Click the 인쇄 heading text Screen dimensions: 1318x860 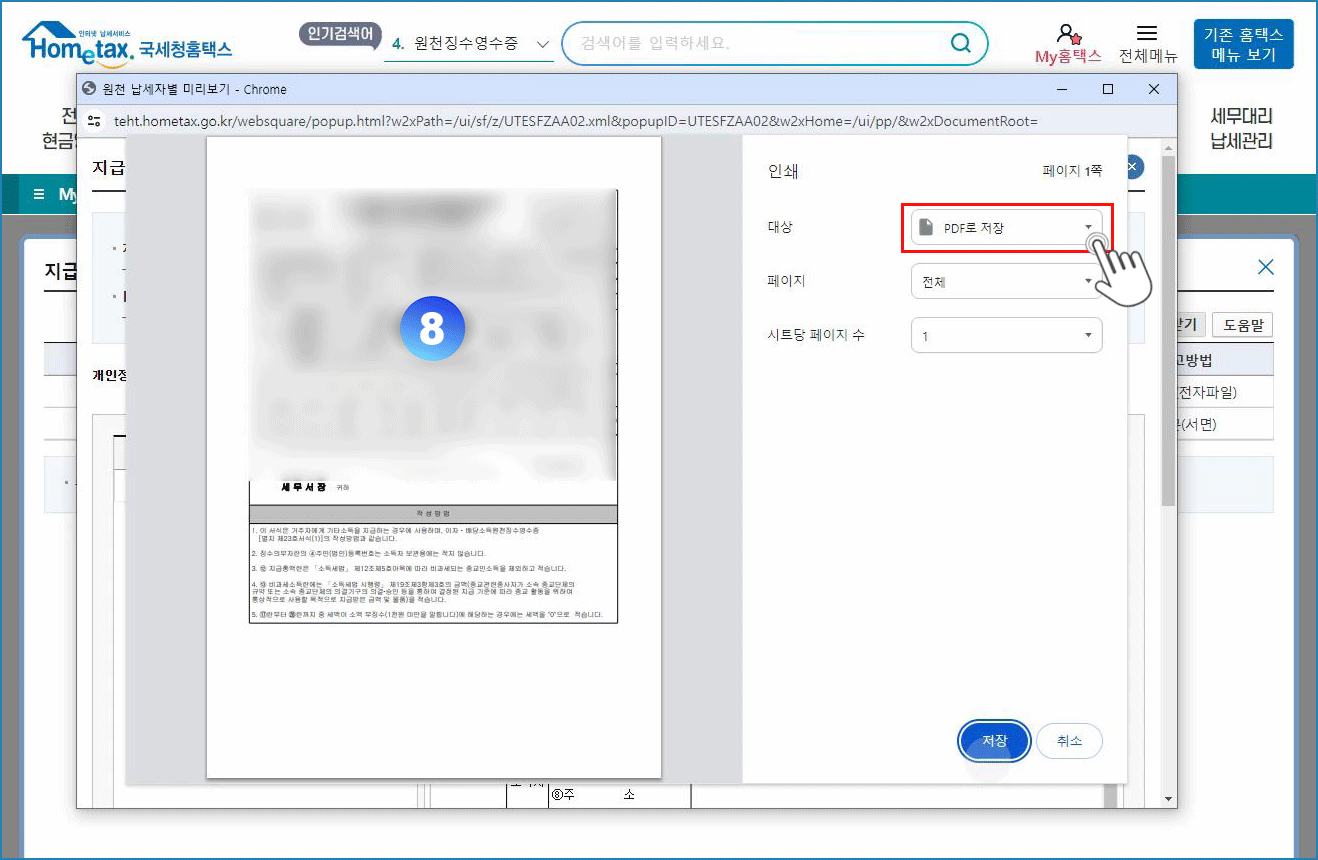pyautogui.click(x=783, y=172)
